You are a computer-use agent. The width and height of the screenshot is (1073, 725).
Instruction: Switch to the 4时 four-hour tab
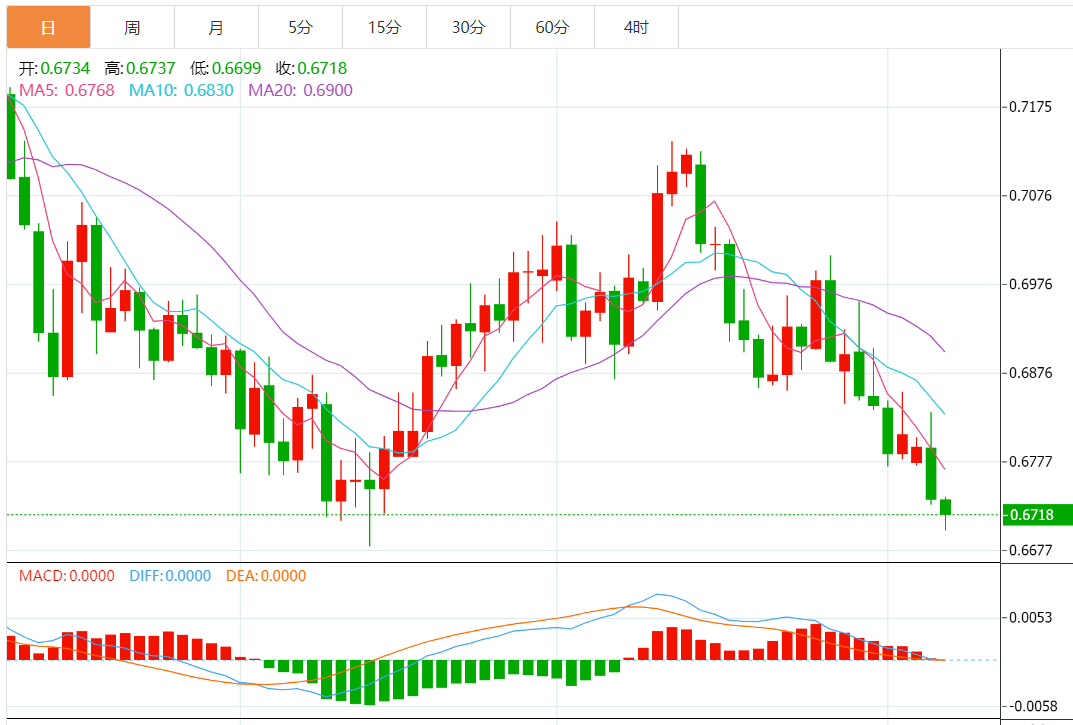[636, 27]
